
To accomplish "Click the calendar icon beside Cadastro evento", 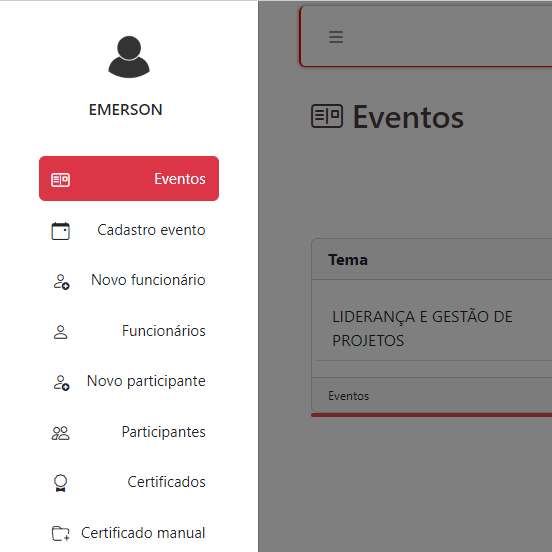I will [x=61, y=231].
